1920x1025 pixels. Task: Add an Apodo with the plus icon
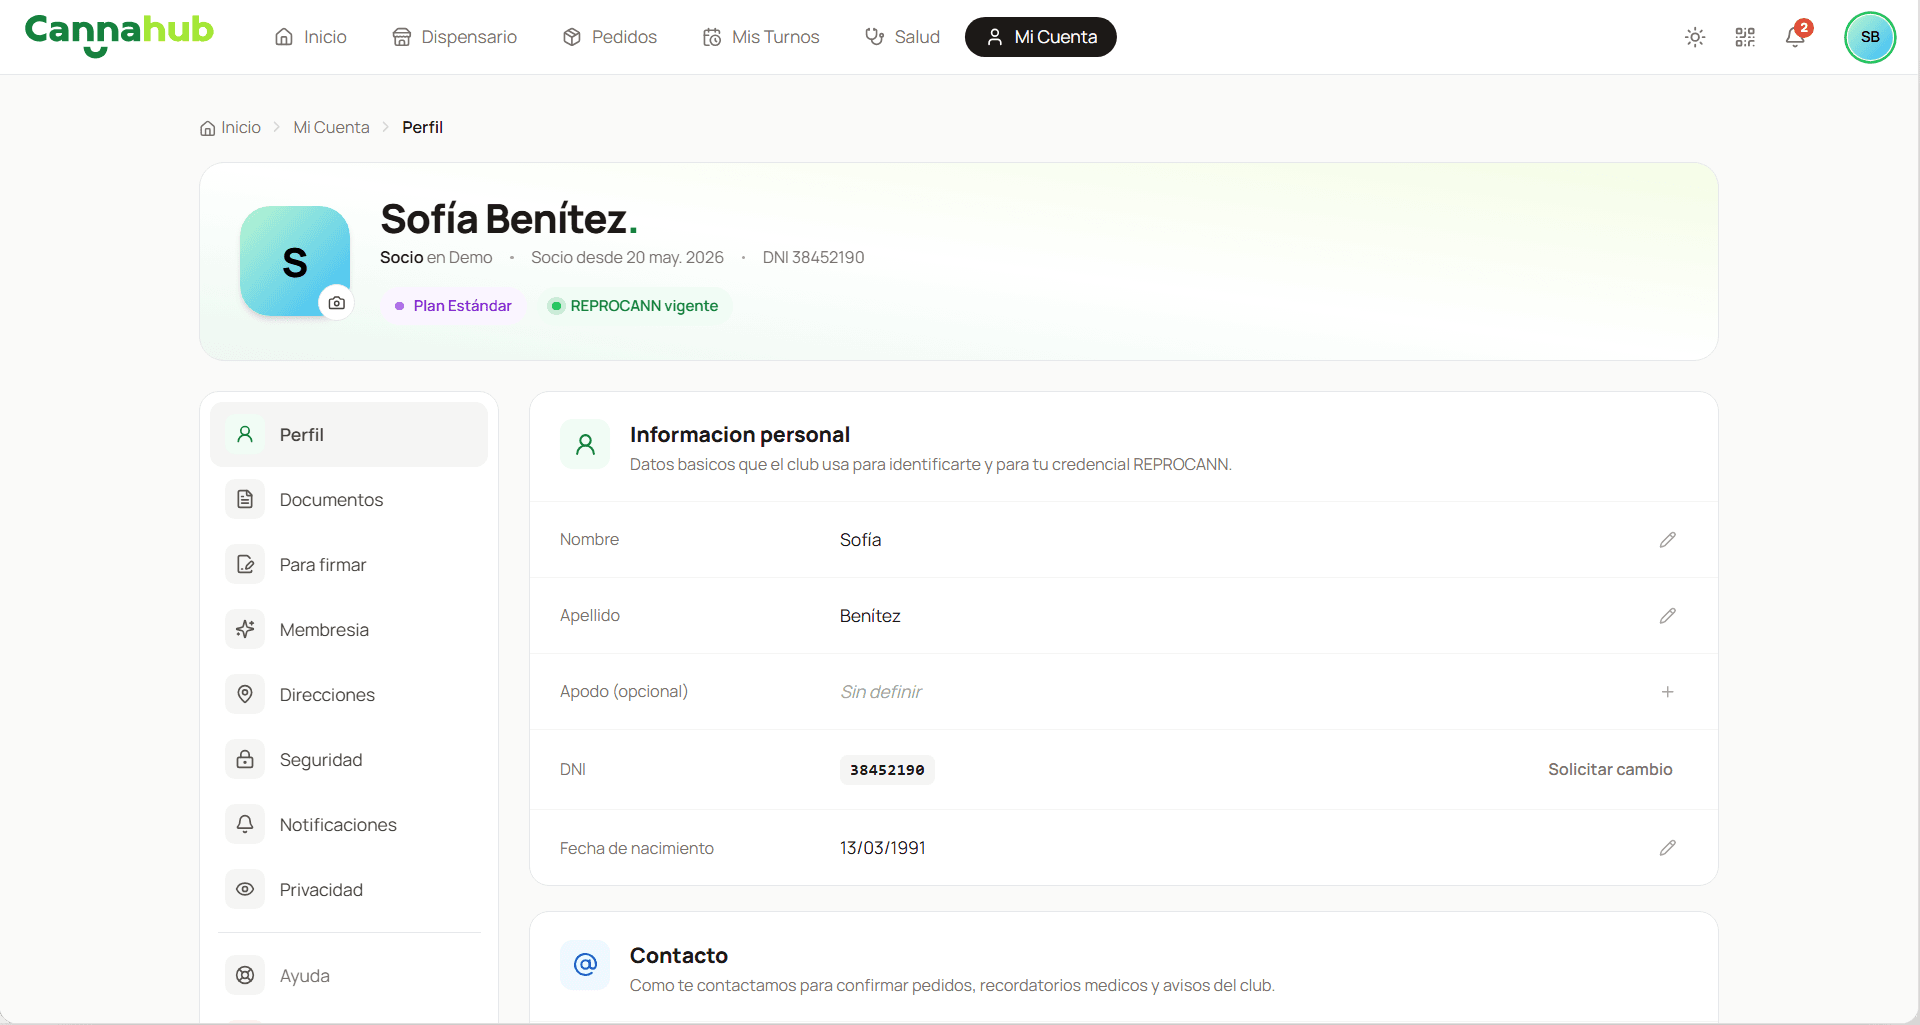pyautogui.click(x=1667, y=692)
